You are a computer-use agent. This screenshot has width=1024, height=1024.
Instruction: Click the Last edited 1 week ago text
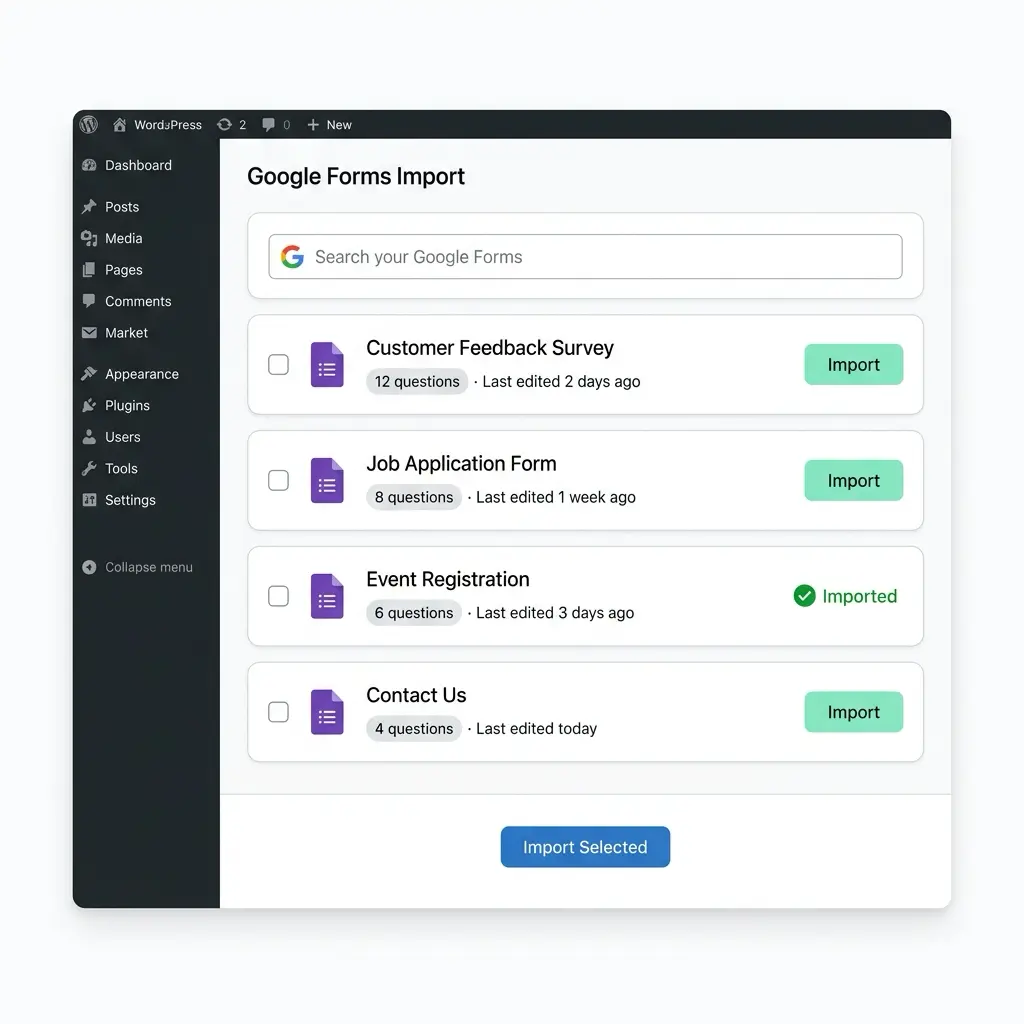coord(556,497)
